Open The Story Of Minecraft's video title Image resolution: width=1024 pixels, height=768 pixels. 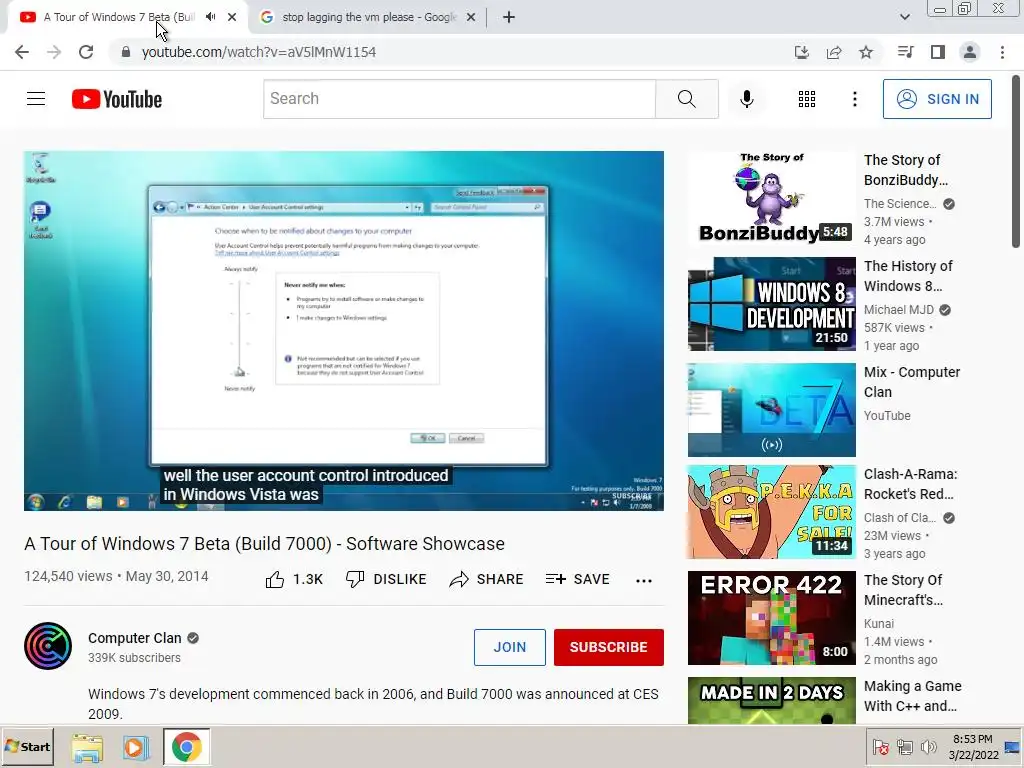[903, 590]
